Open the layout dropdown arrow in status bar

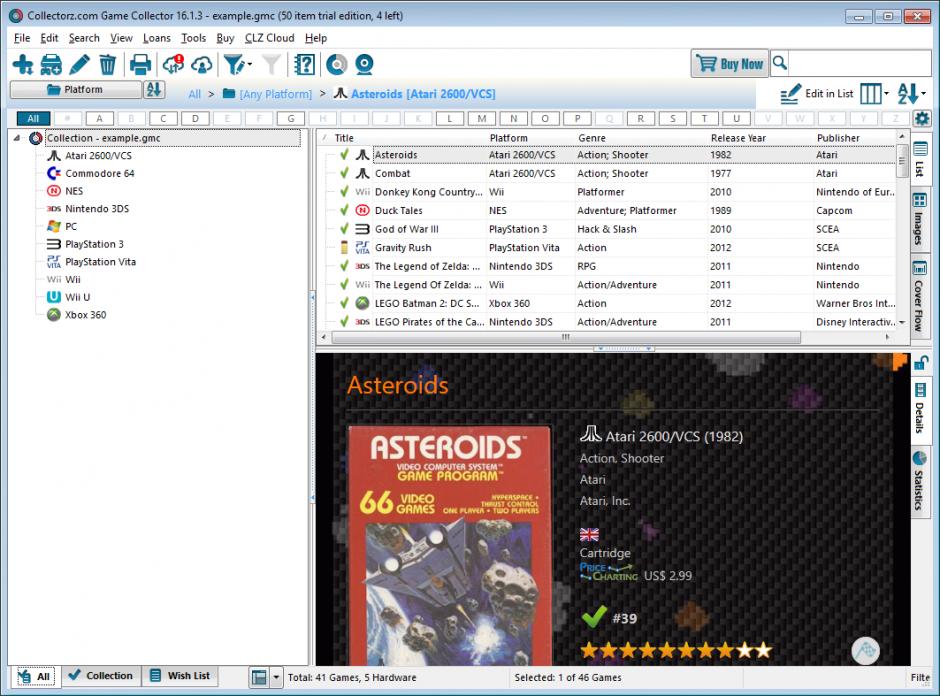[276, 677]
